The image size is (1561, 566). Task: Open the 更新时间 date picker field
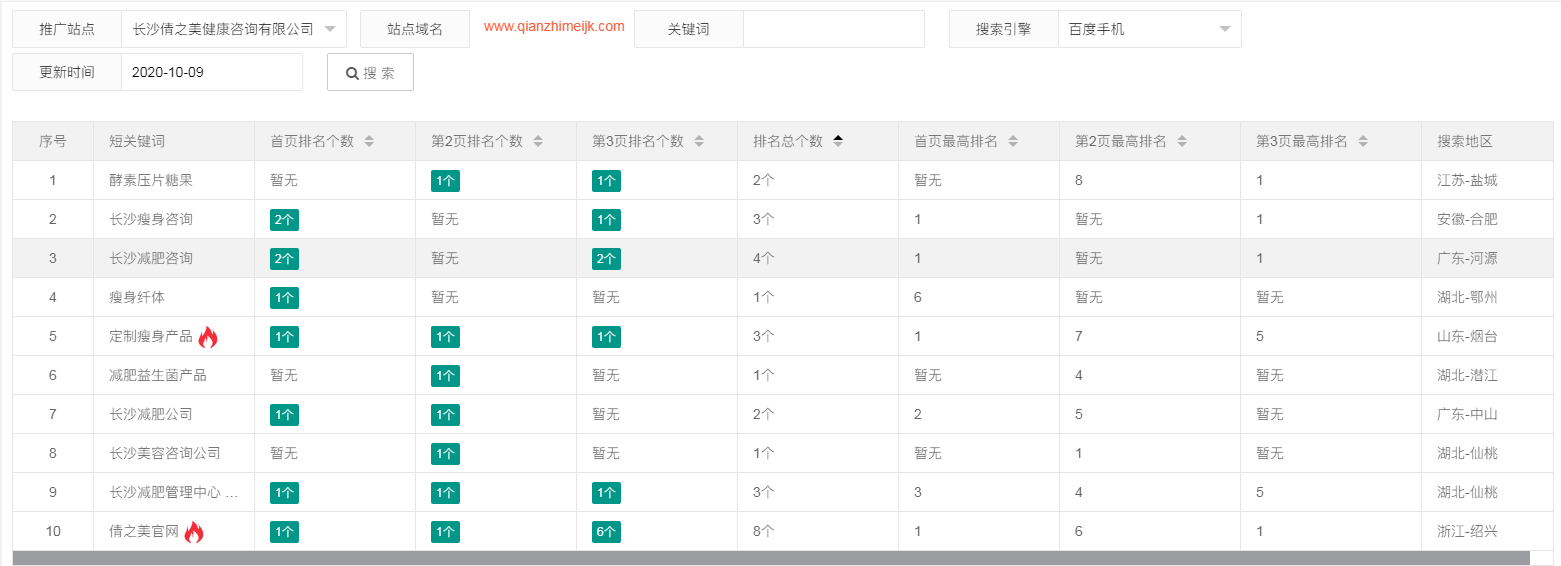(211, 72)
